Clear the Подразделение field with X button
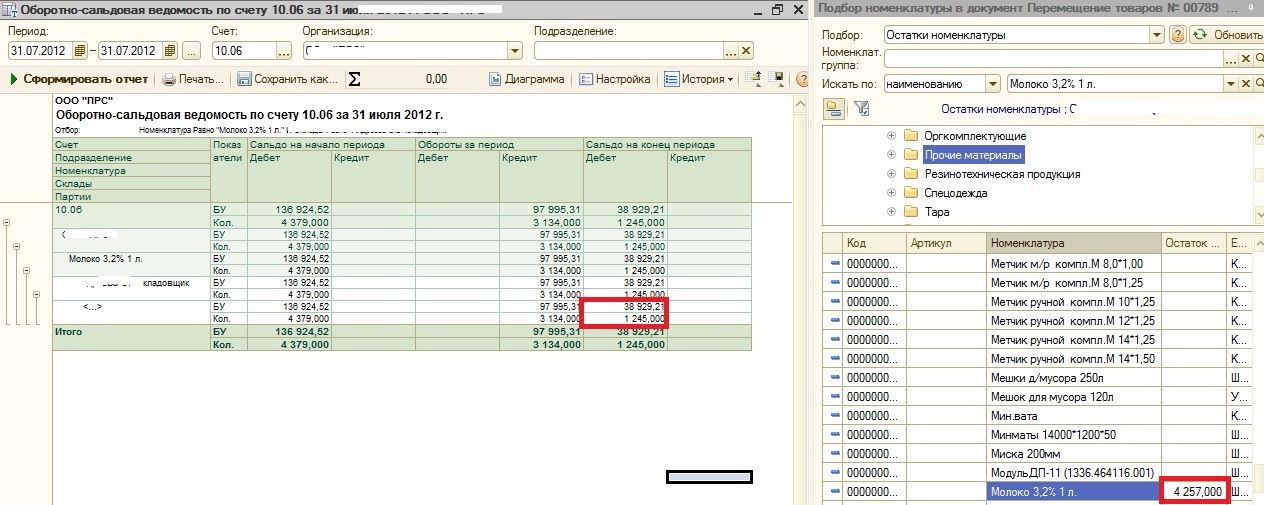1264x505 pixels. (x=747, y=51)
